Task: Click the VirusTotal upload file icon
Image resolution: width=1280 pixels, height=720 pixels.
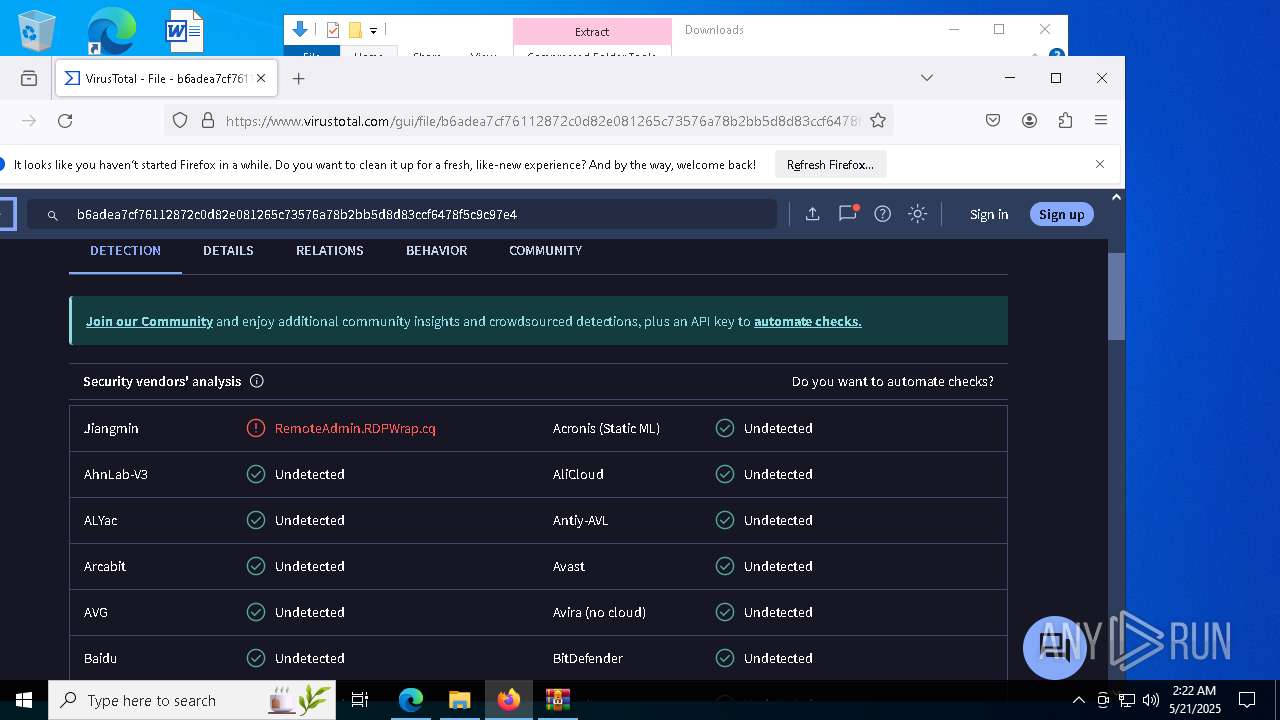Action: click(x=812, y=214)
